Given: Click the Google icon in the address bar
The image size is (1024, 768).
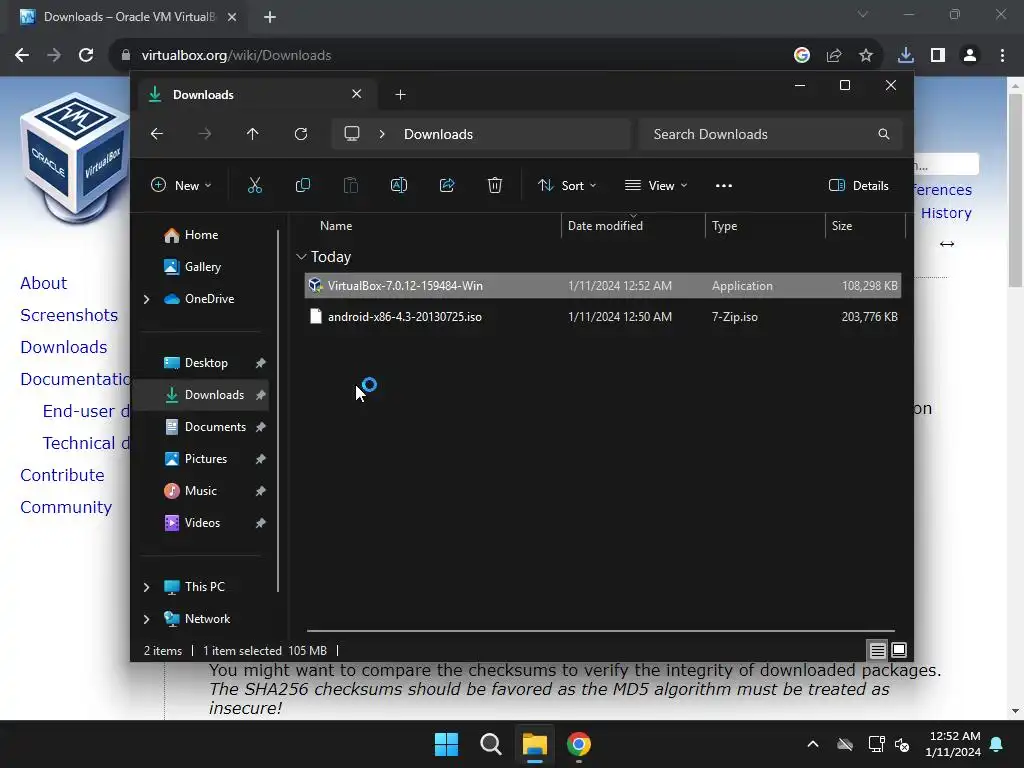Looking at the screenshot, I should 802,56.
